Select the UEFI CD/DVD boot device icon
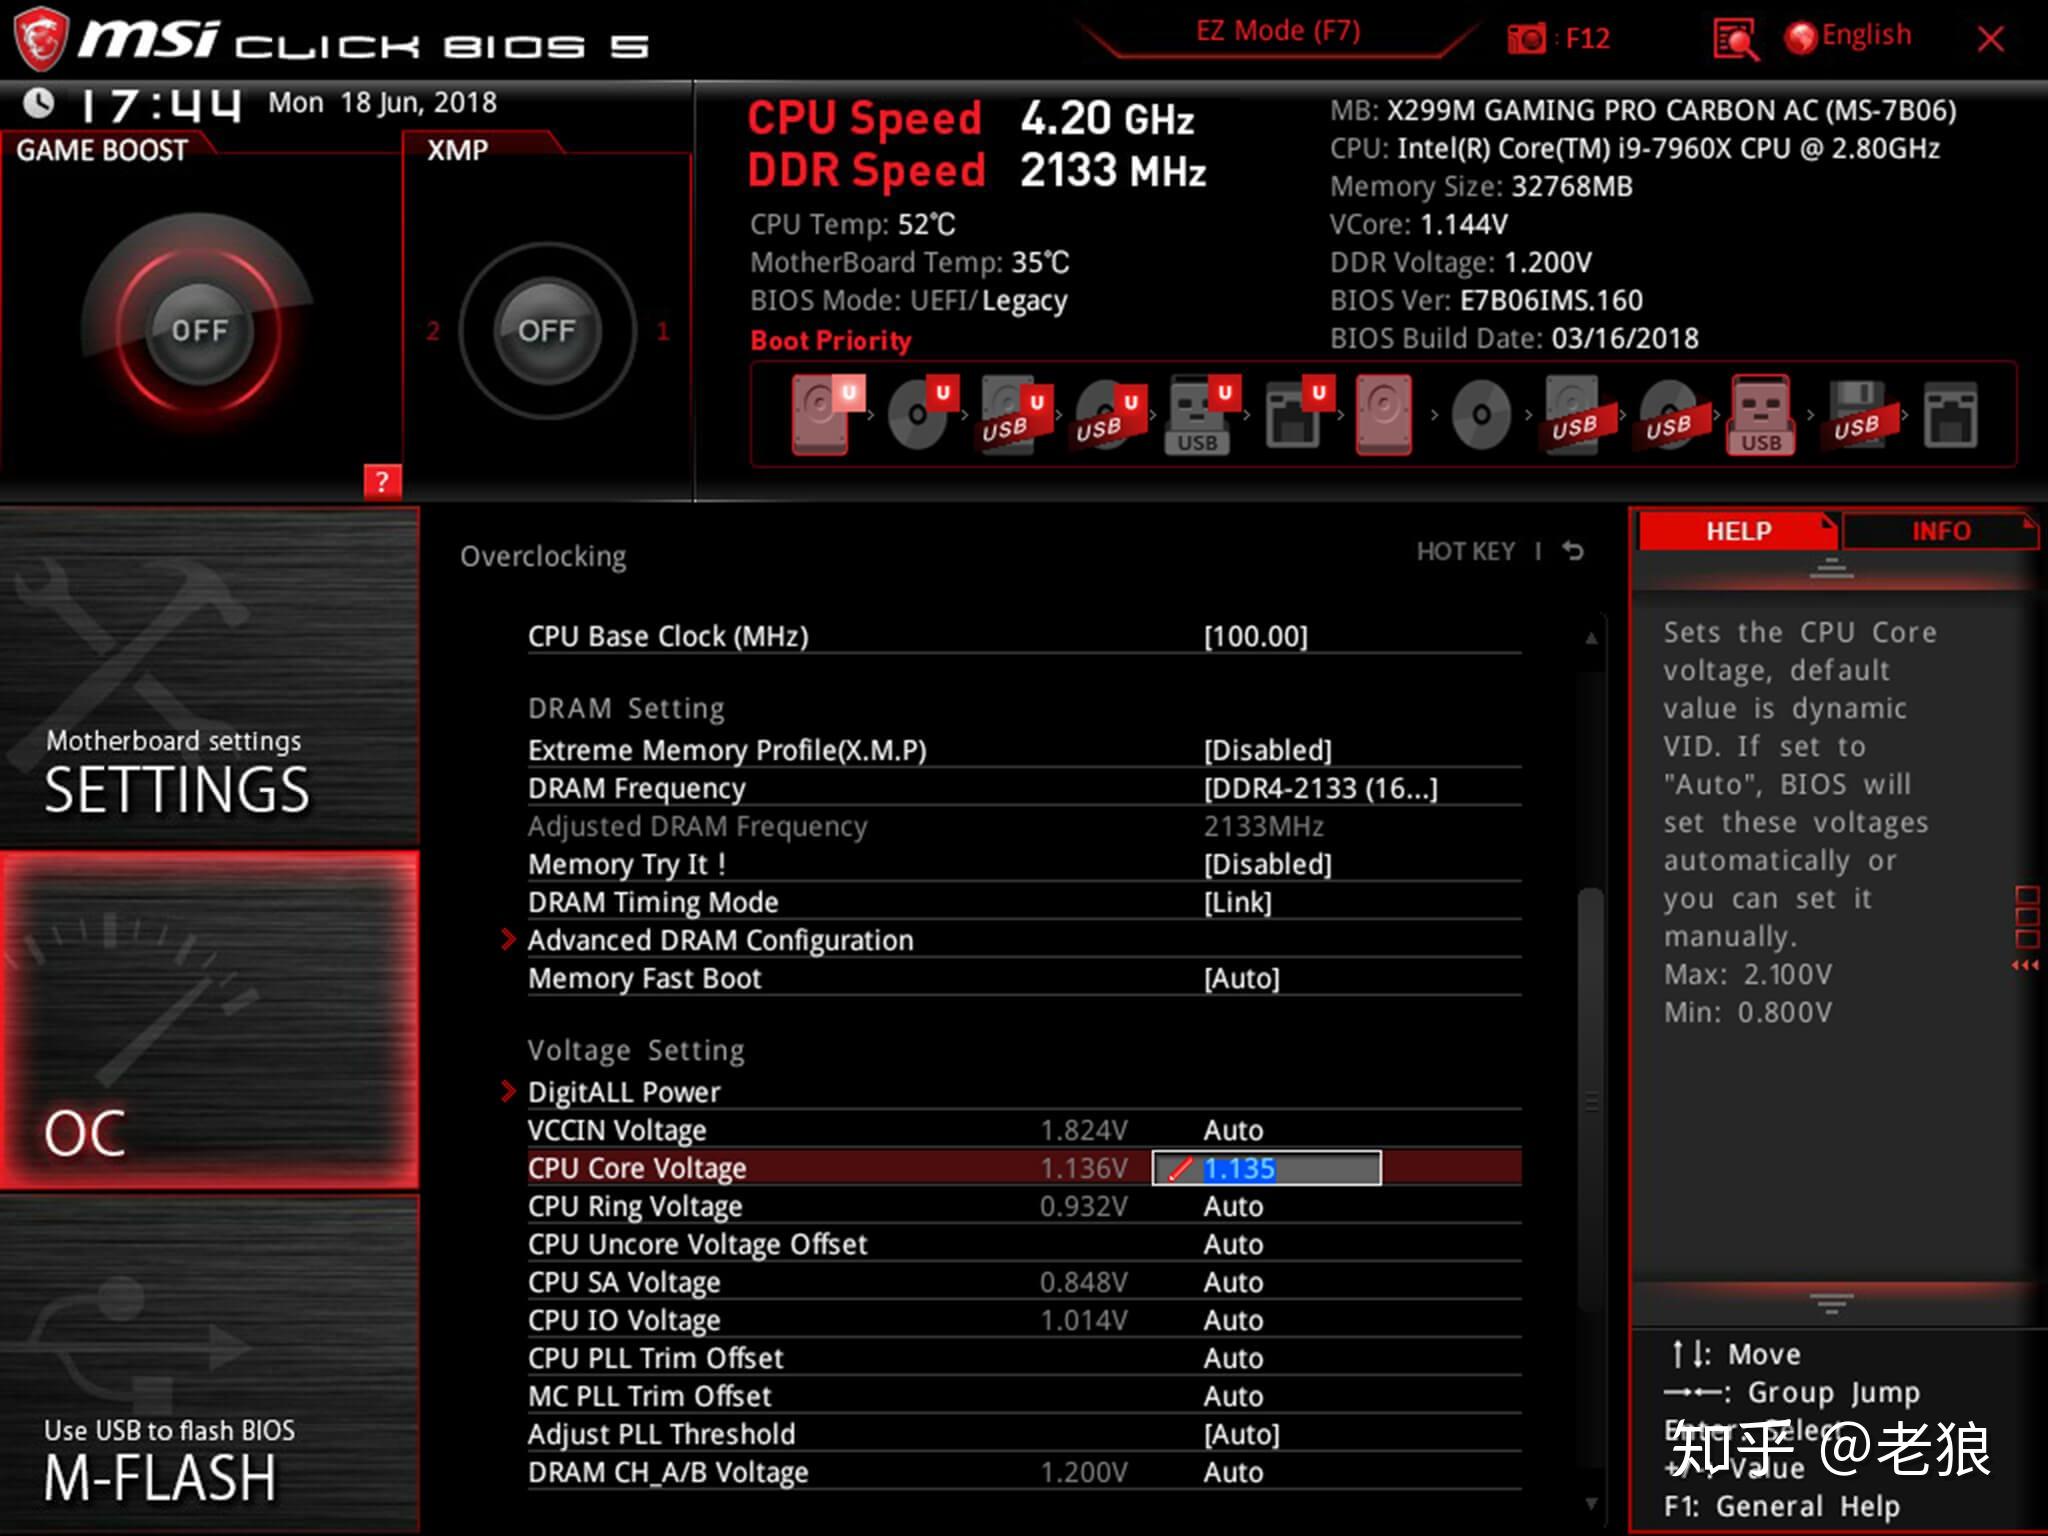 tap(922, 414)
